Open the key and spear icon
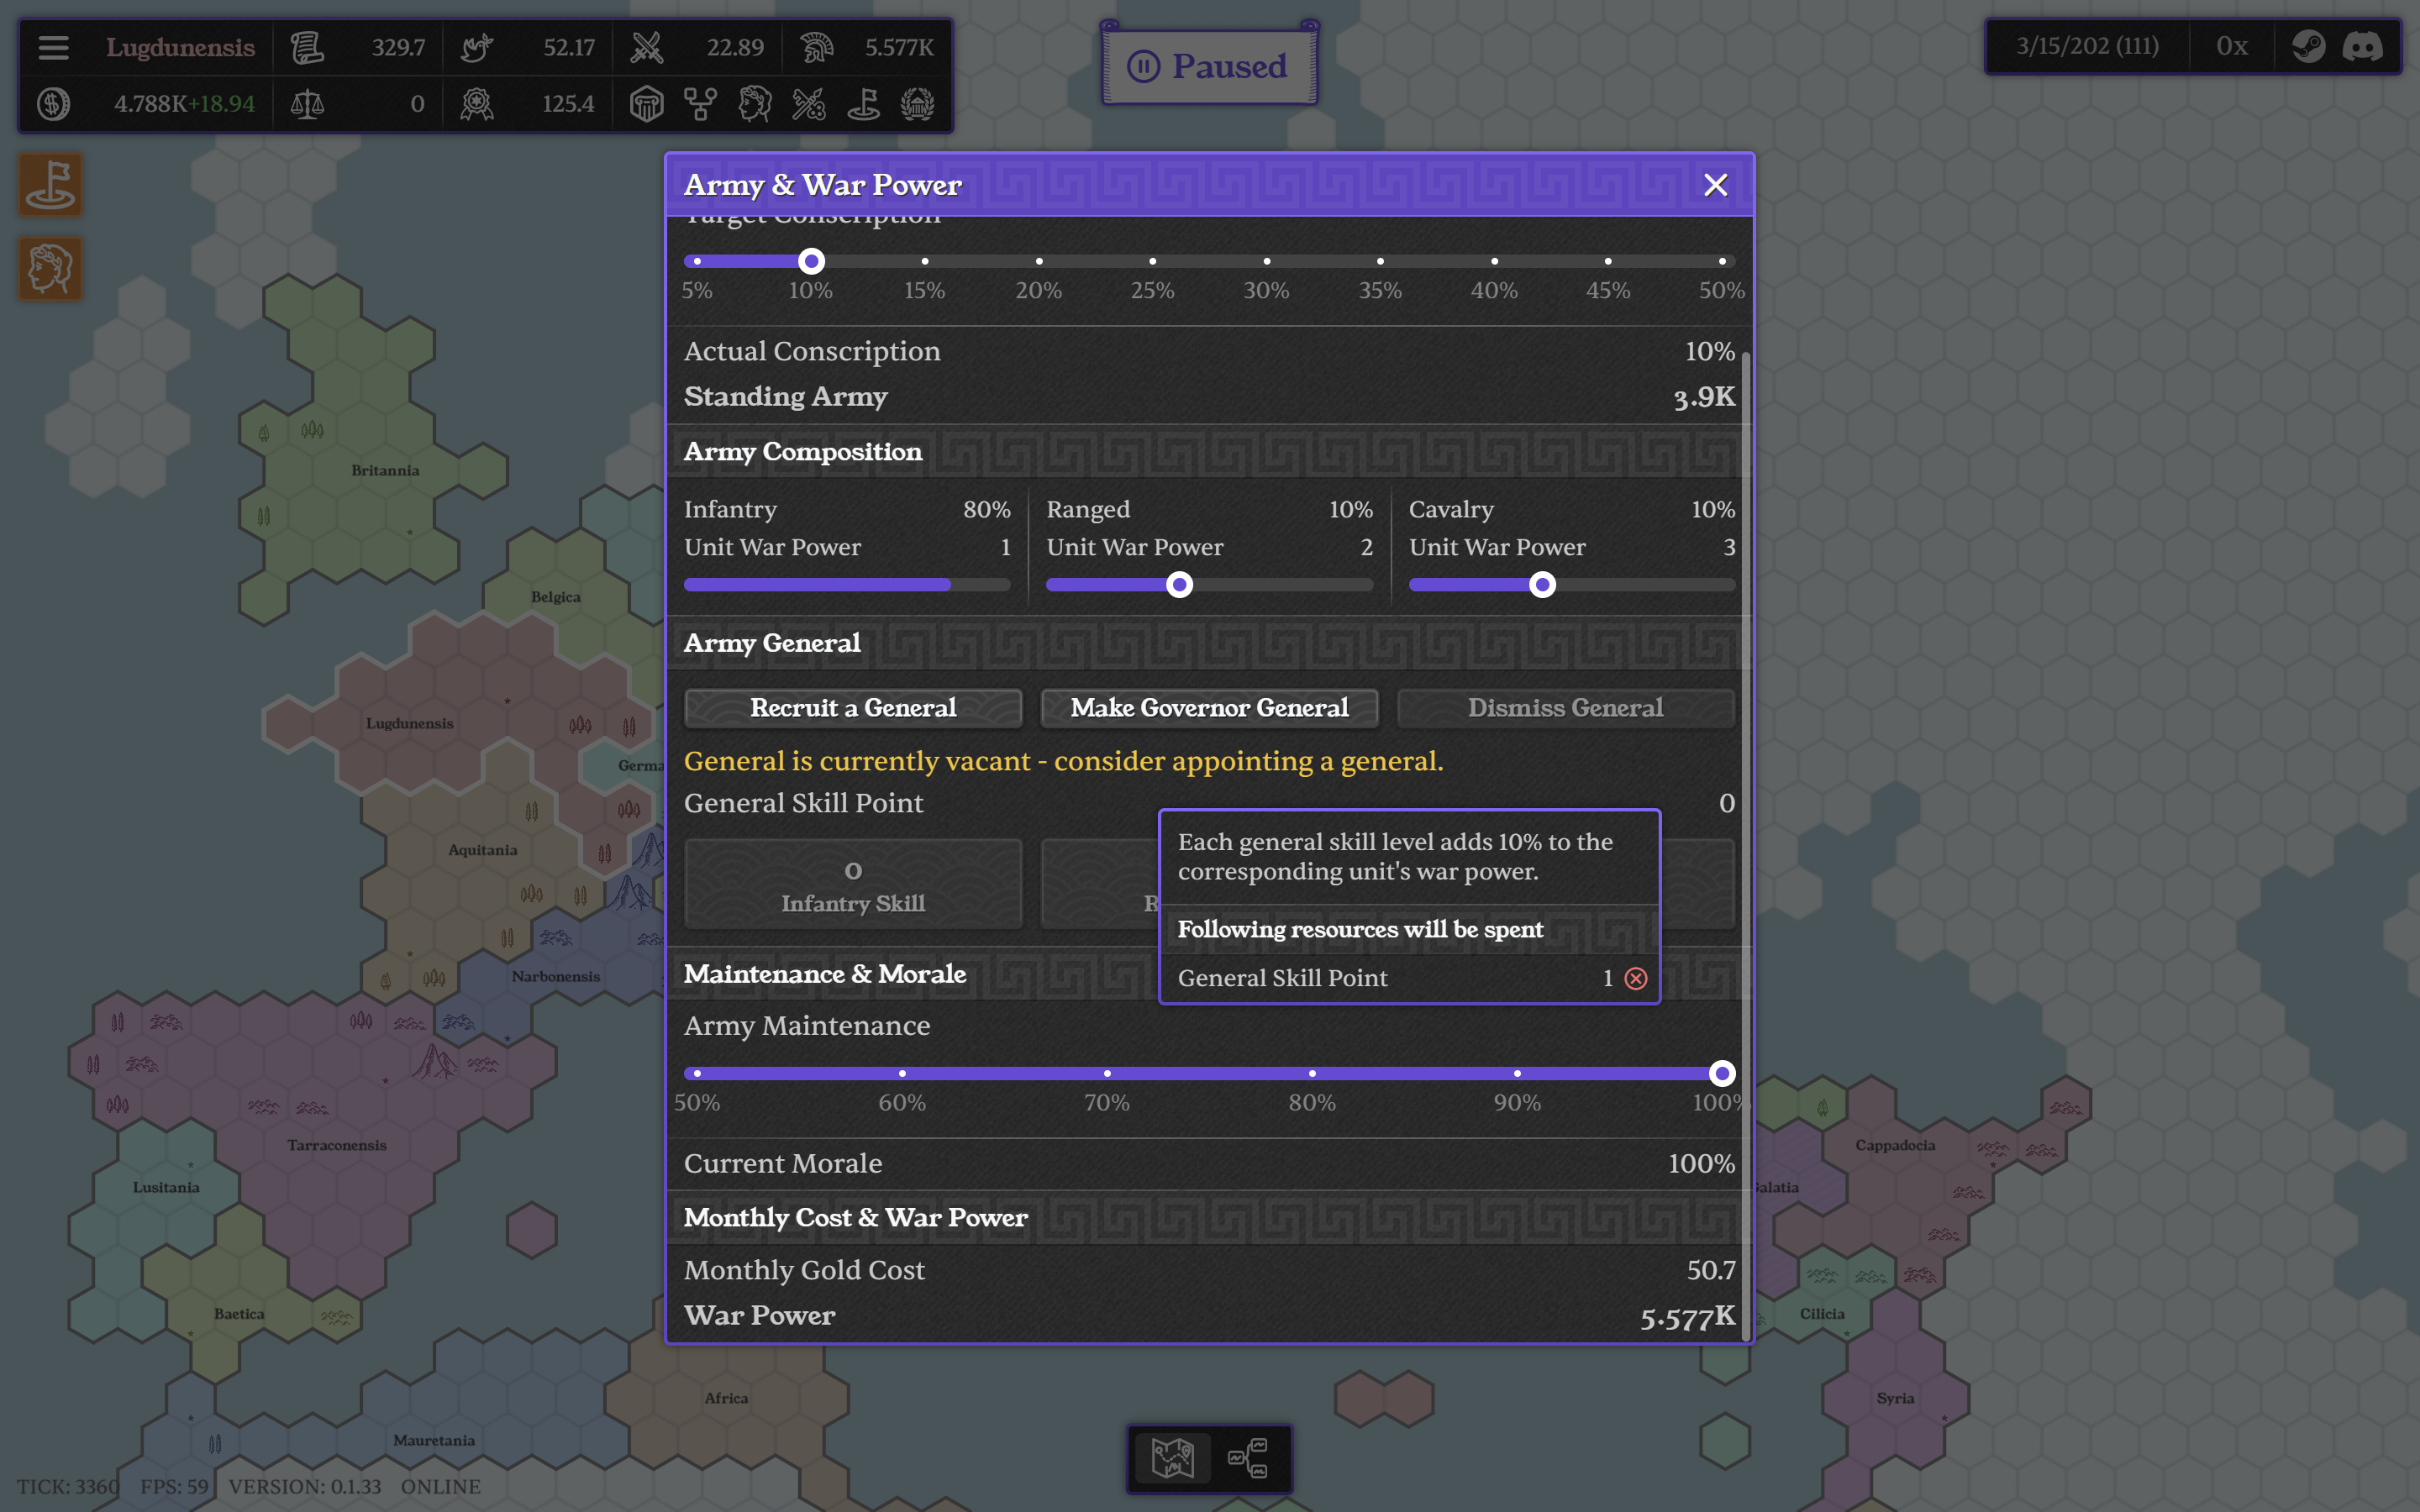 (x=809, y=104)
